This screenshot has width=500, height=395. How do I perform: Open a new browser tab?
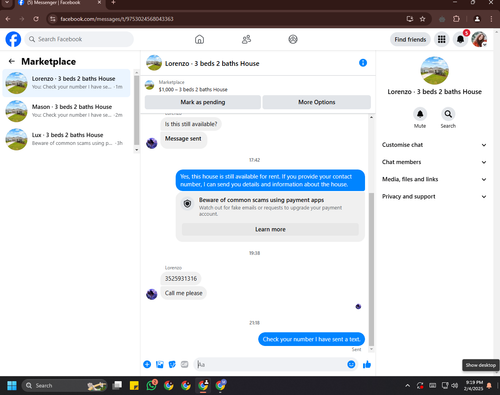(x=113, y=3)
